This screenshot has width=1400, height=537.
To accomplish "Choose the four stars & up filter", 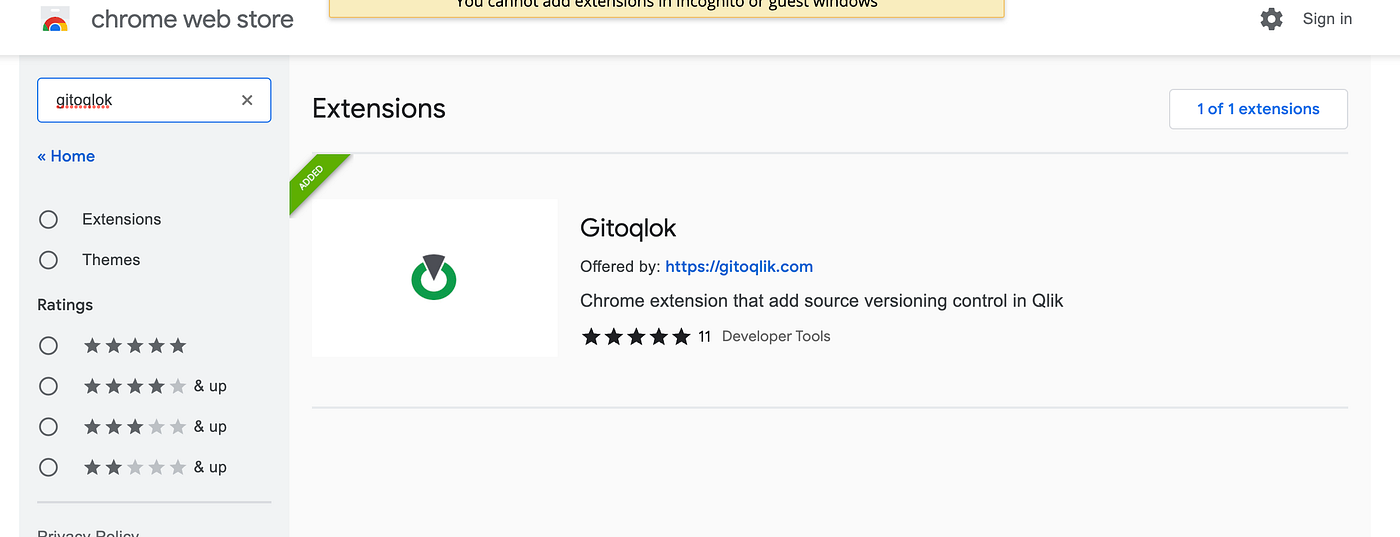I will pyautogui.click(x=48, y=386).
